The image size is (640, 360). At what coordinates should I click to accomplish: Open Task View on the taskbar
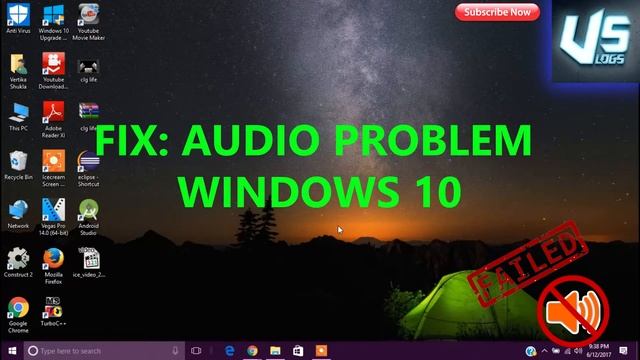click(196, 351)
